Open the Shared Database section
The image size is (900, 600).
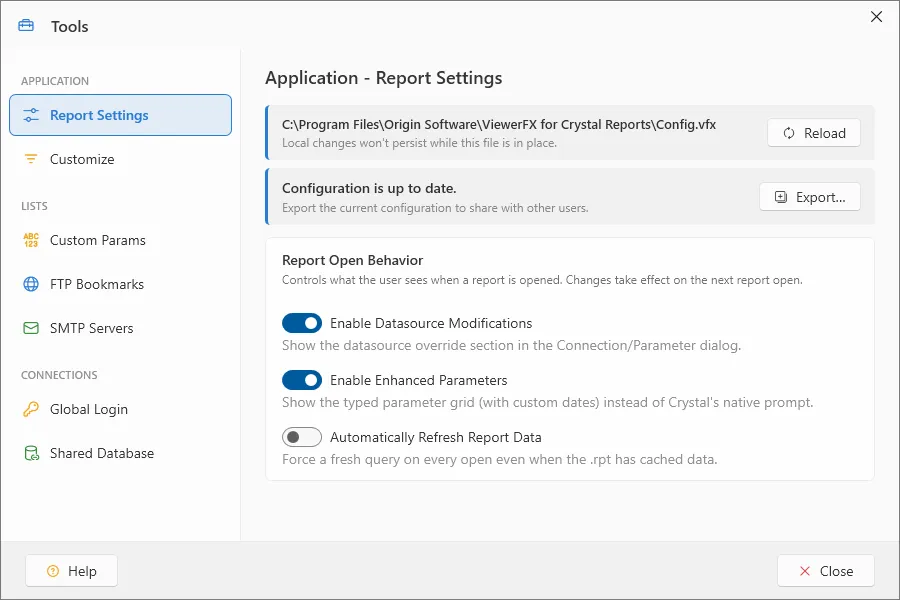click(x=121, y=454)
